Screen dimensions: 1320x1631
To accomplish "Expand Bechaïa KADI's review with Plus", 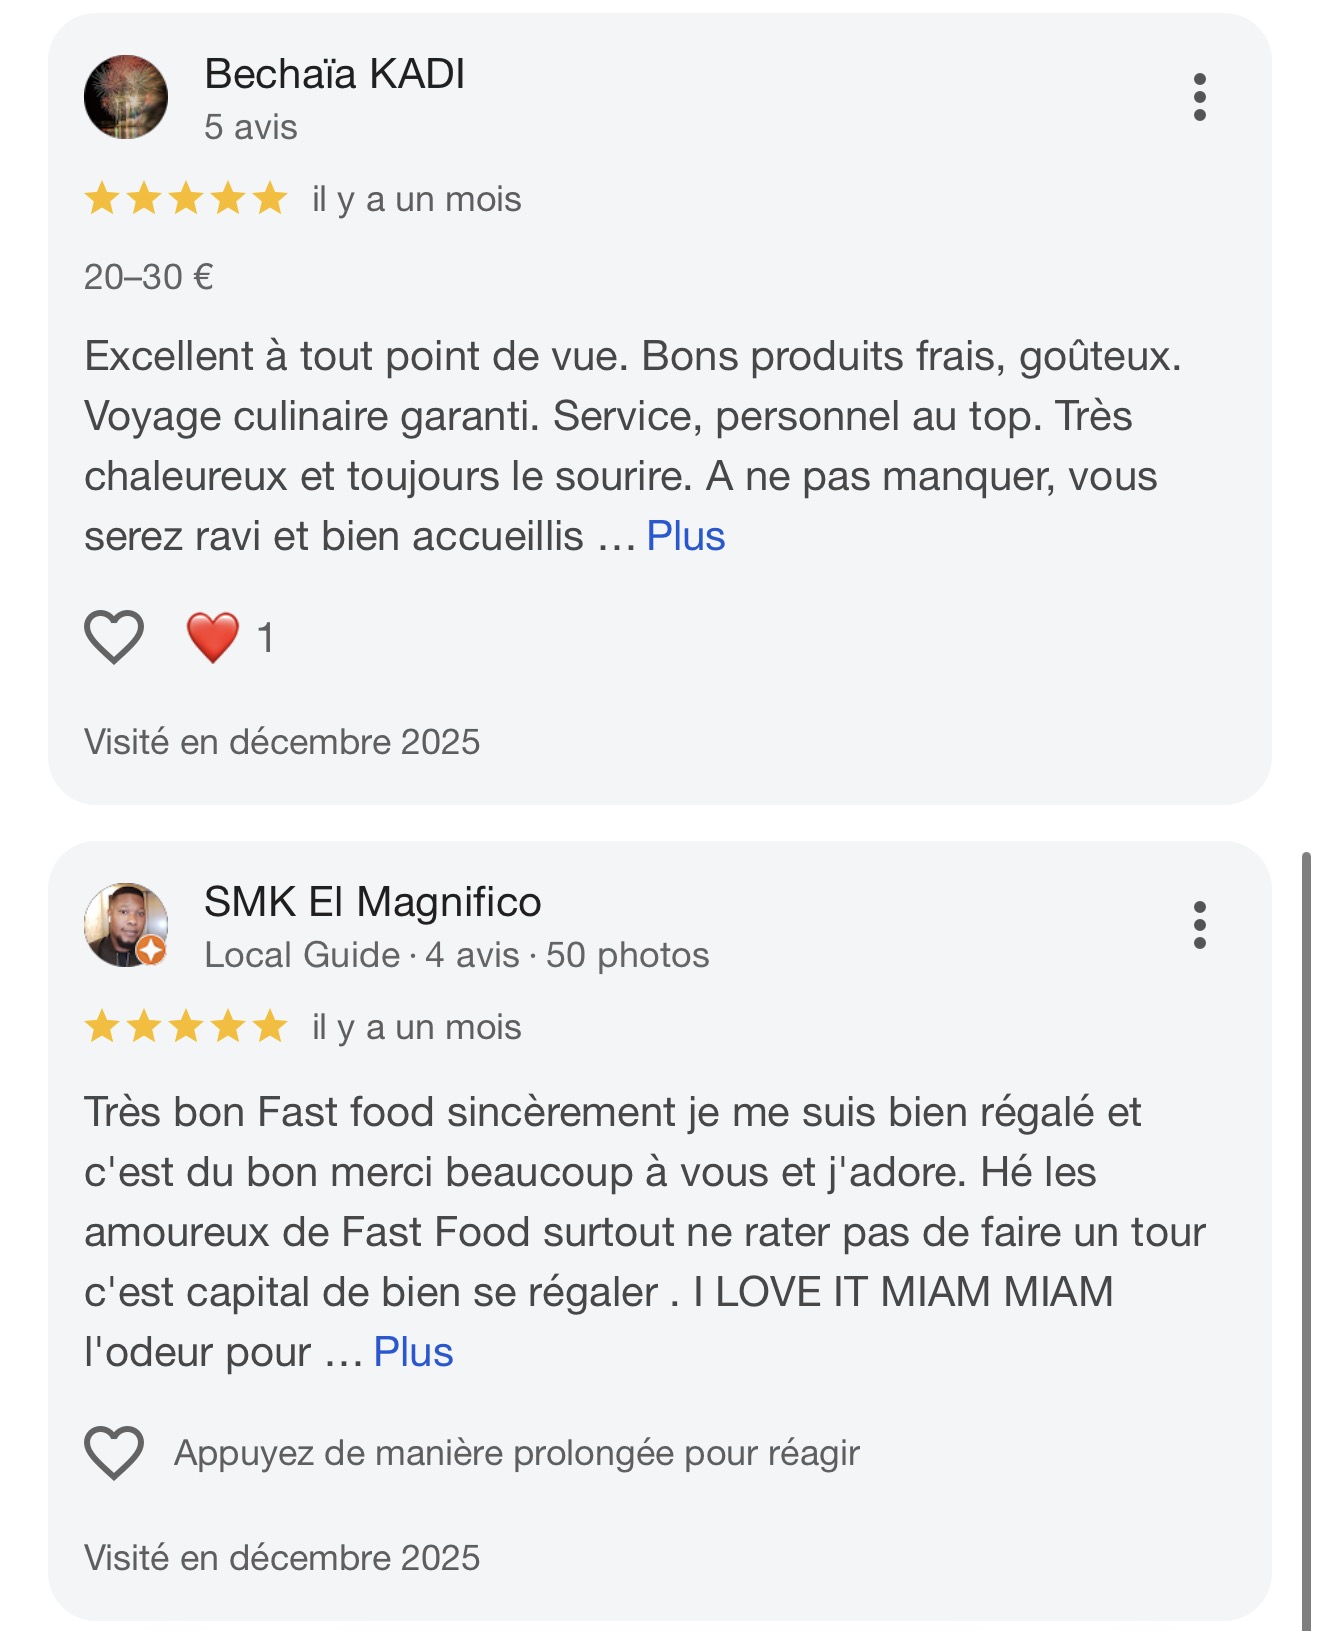I will [684, 536].
